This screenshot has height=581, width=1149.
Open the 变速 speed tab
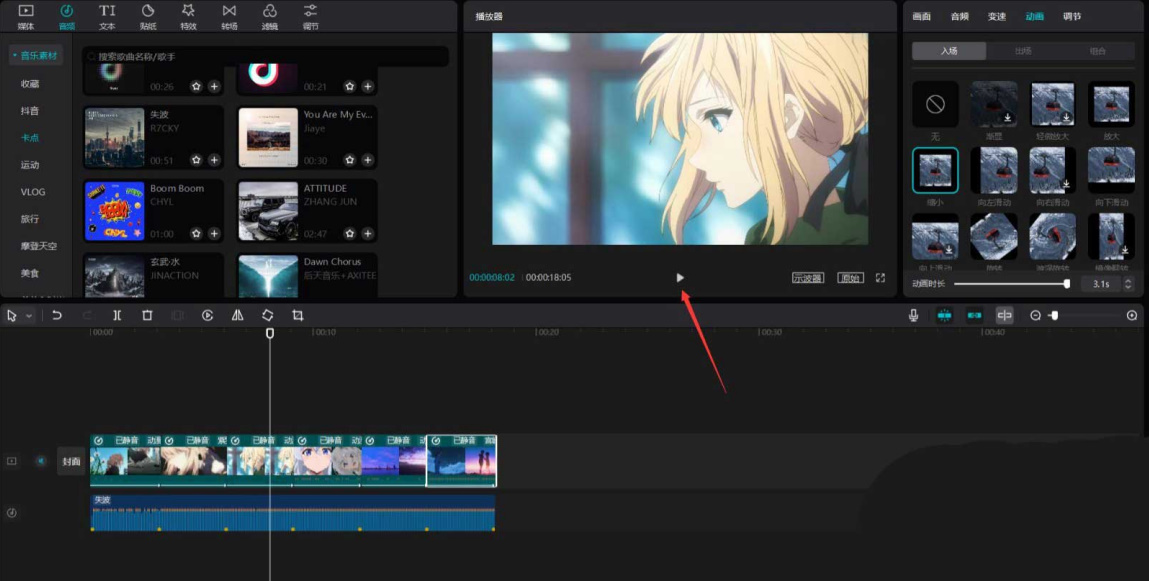[x=997, y=16]
